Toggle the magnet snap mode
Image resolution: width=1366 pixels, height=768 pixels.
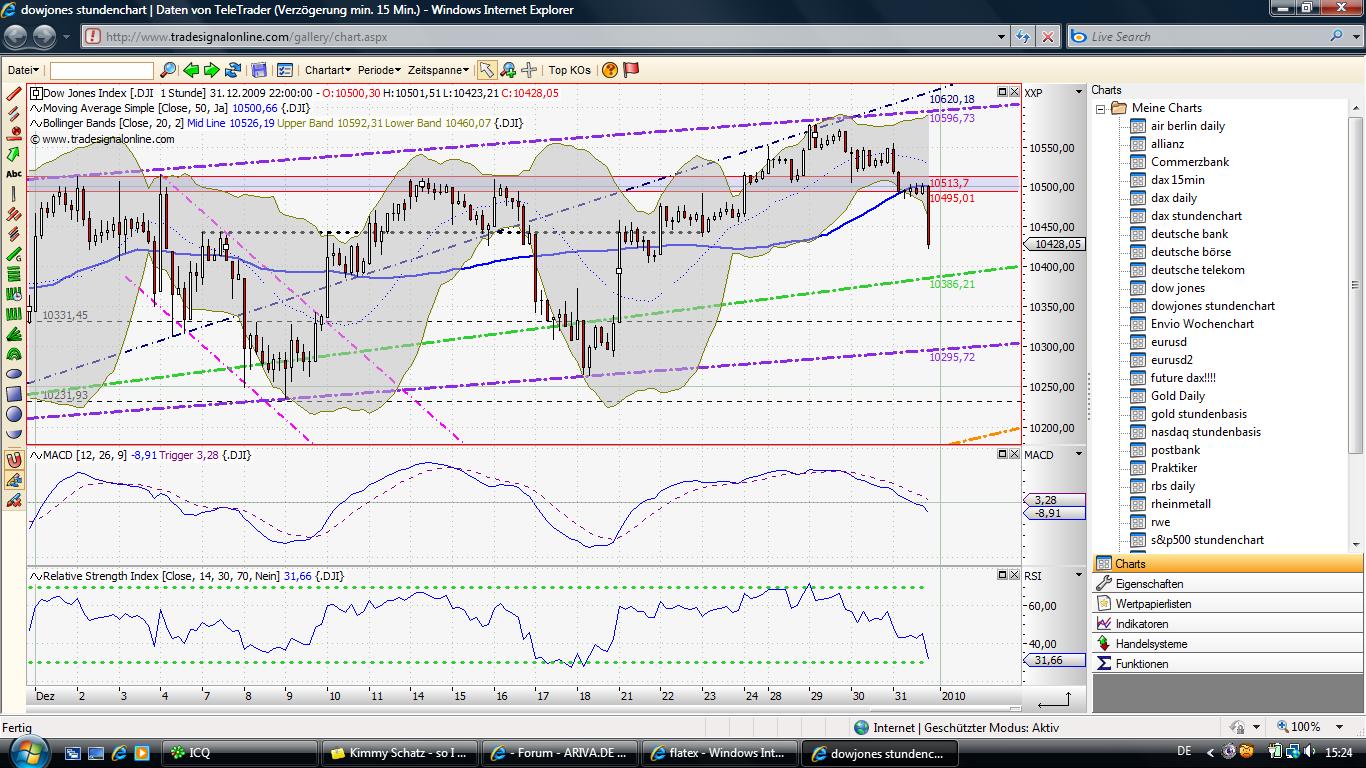[x=14, y=460]
